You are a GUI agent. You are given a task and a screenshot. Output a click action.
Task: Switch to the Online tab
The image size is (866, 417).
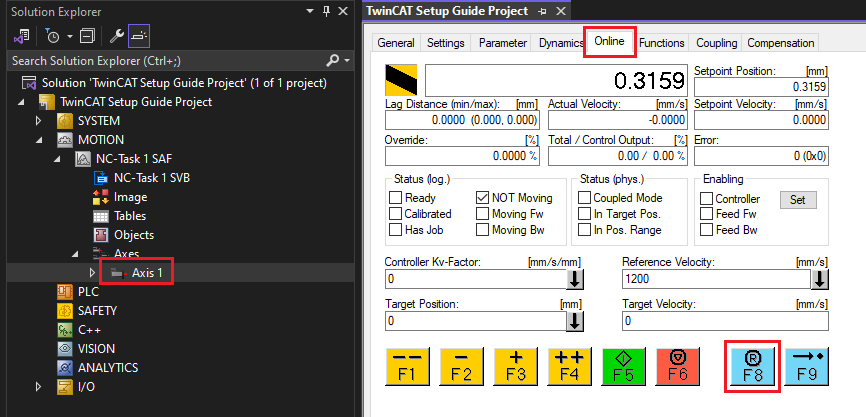(x=610, y=41)
